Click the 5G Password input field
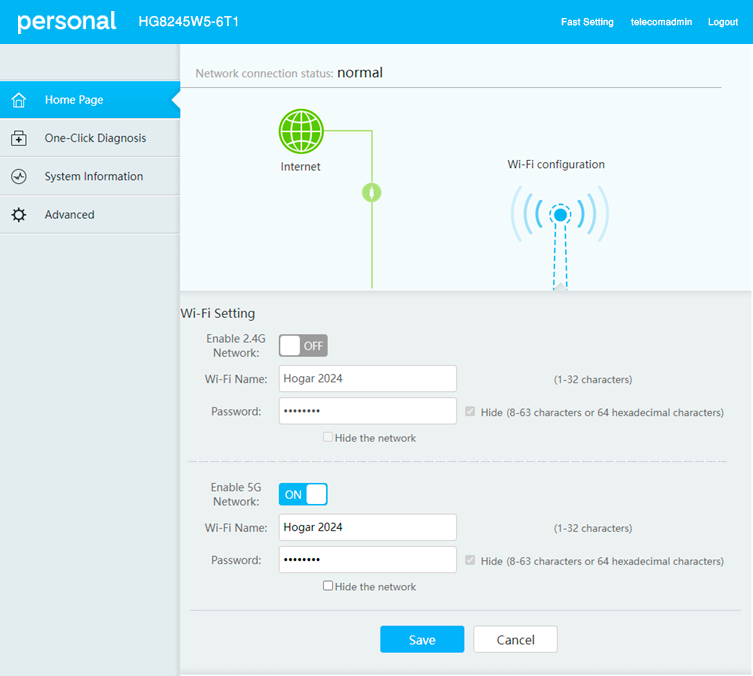The image size is (753, 676). coord(367,560)
